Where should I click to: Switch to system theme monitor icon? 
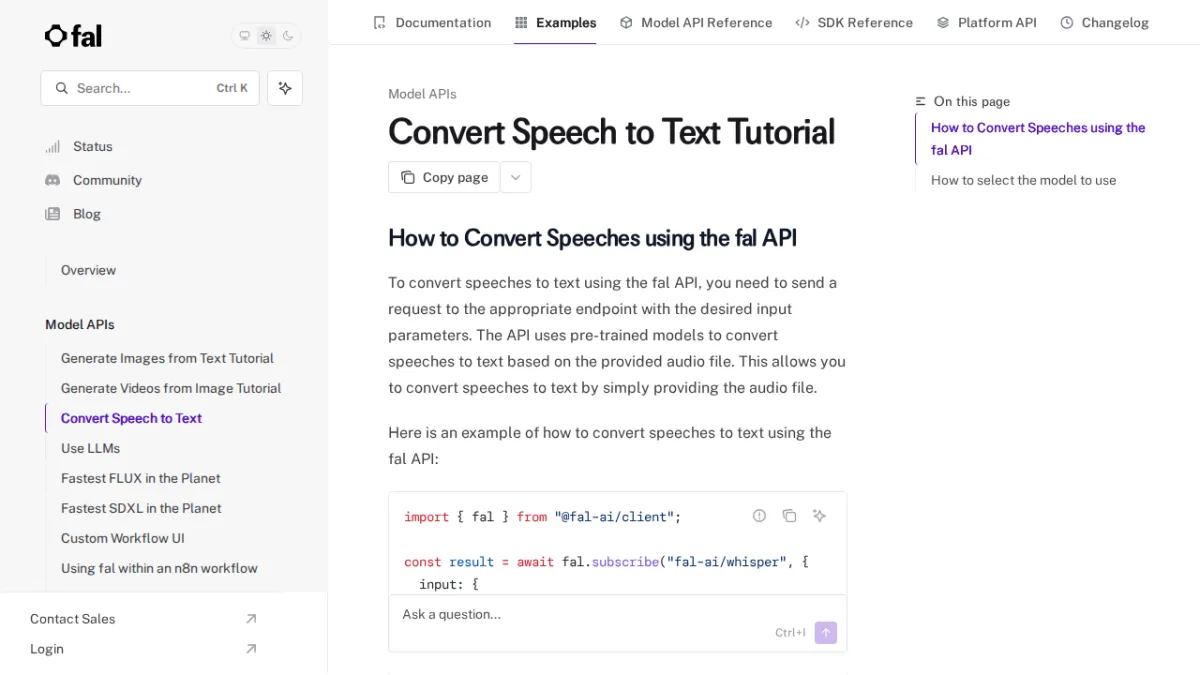point(244,36)
